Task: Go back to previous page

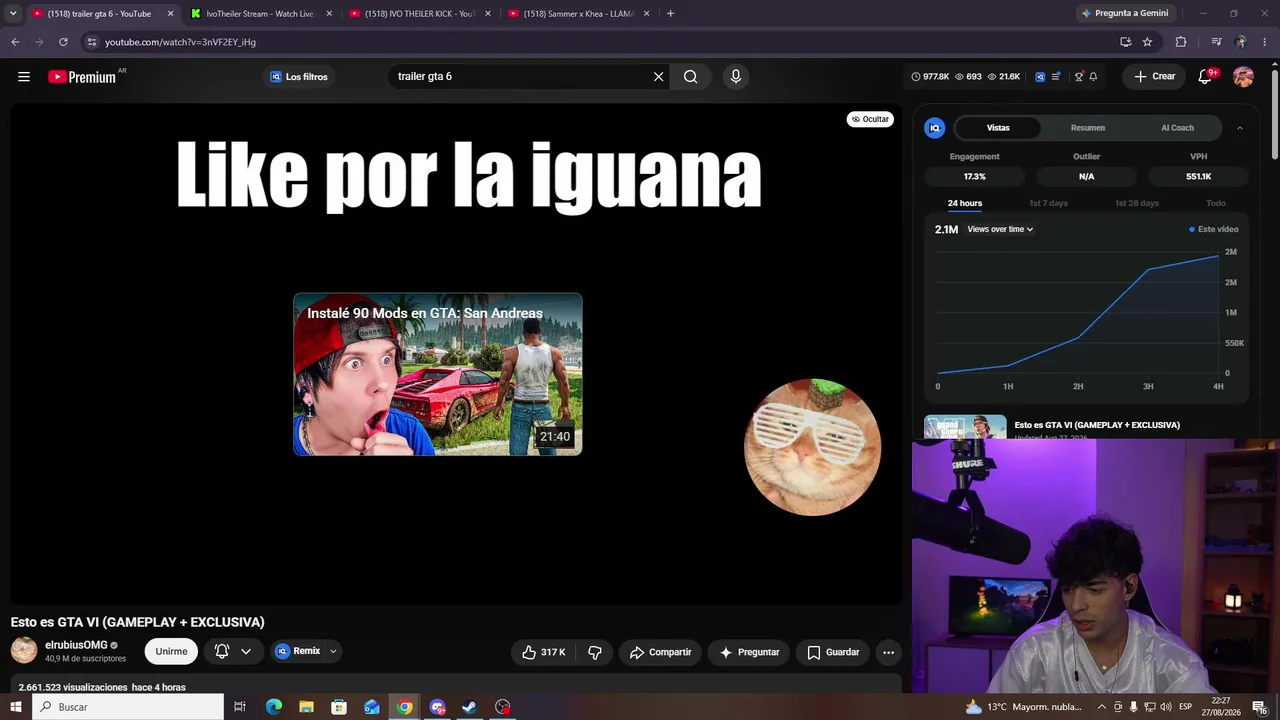Action: coord(15,42)
